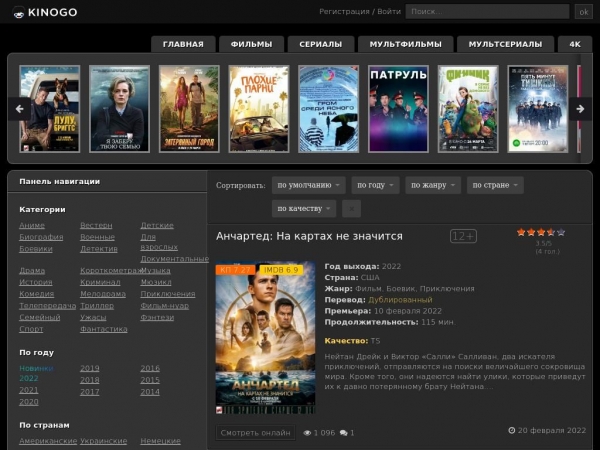
Task: Rate movie with the first star
Action: [x=521, y=232]
